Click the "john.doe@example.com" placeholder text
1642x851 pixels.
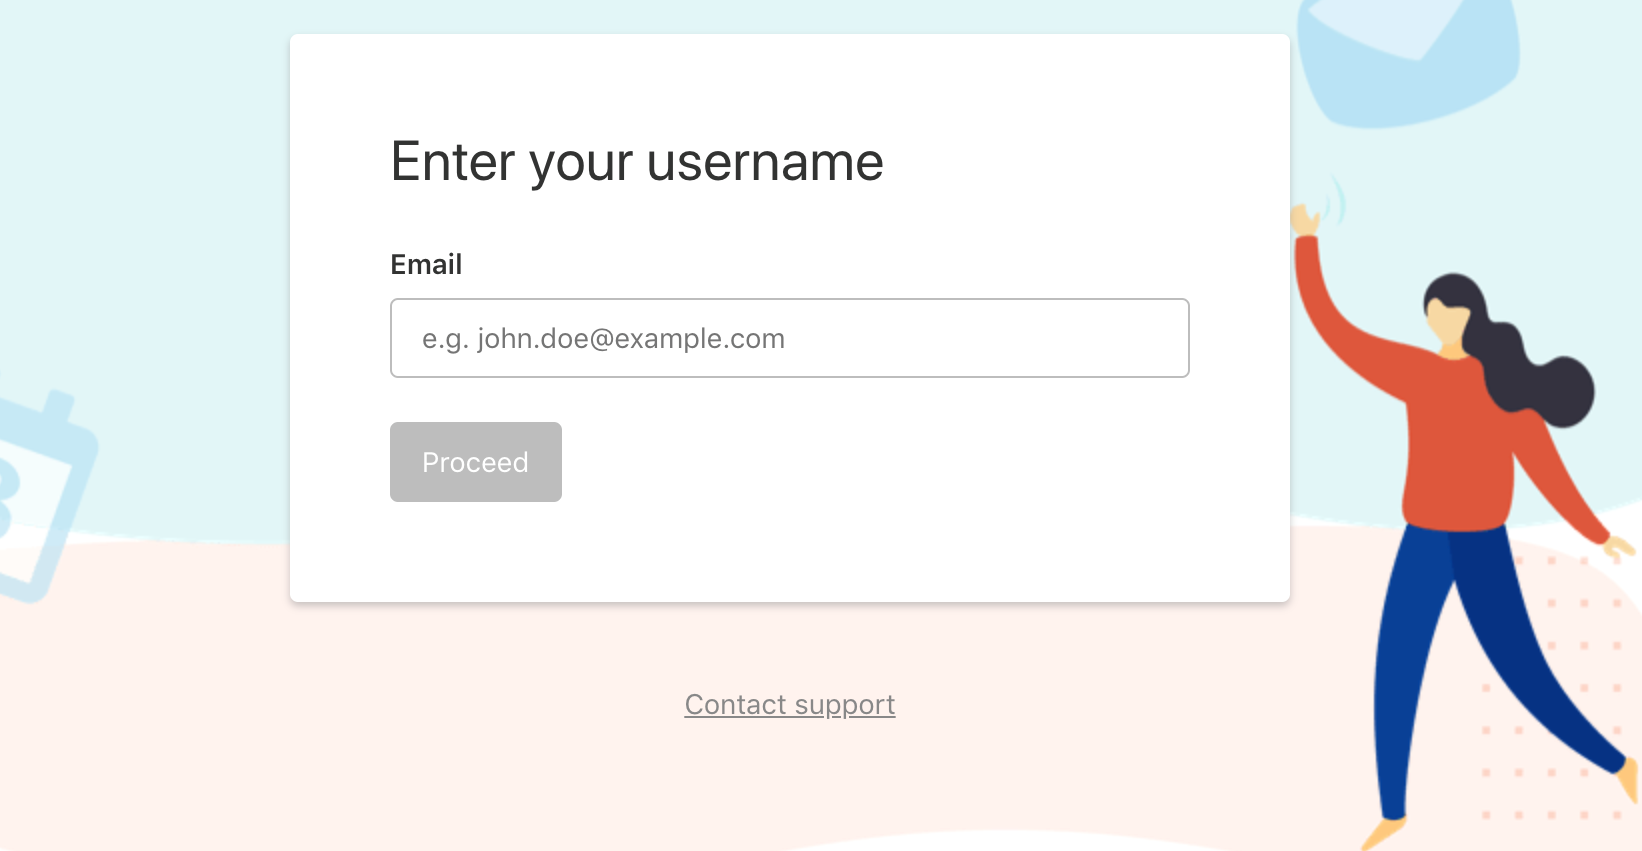click(631, 339)
